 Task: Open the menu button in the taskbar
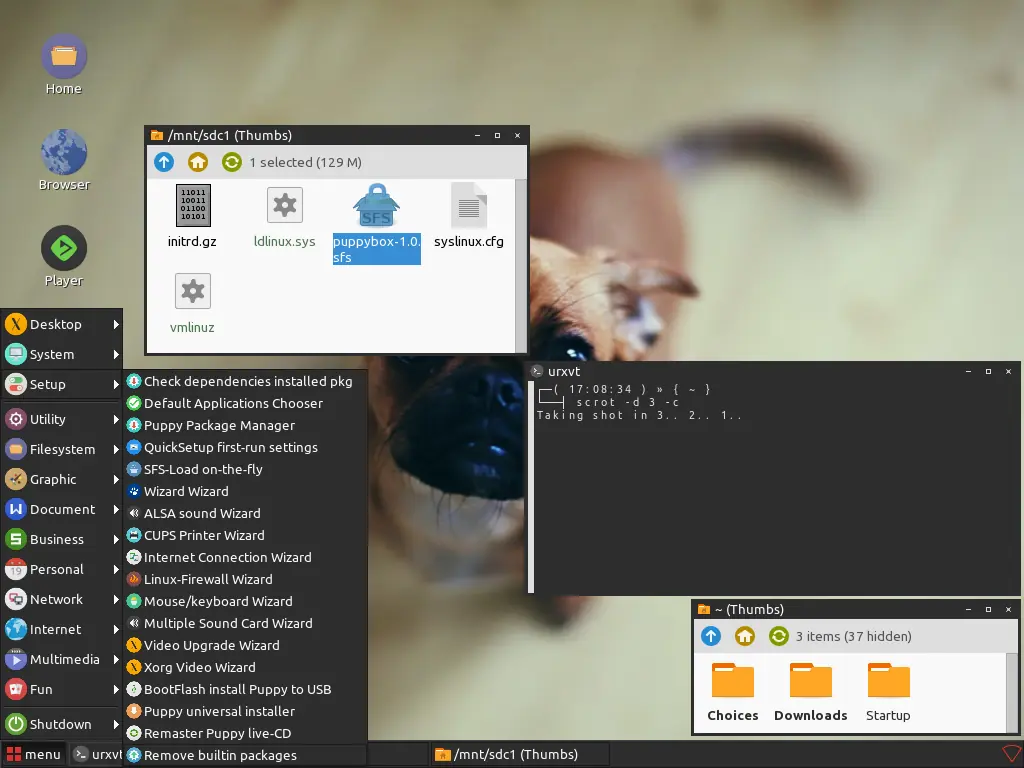(33, 754)
